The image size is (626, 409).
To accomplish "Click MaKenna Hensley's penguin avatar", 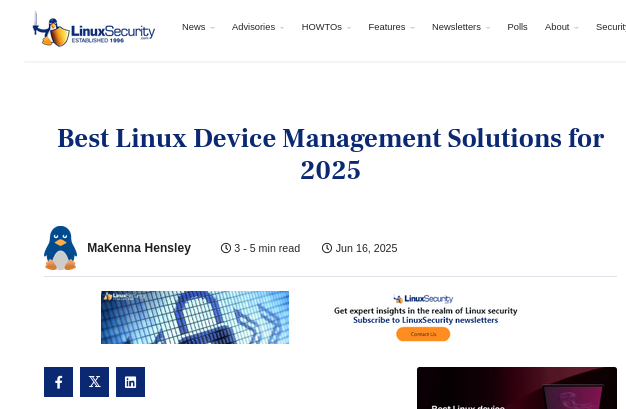I will [60, 248].
